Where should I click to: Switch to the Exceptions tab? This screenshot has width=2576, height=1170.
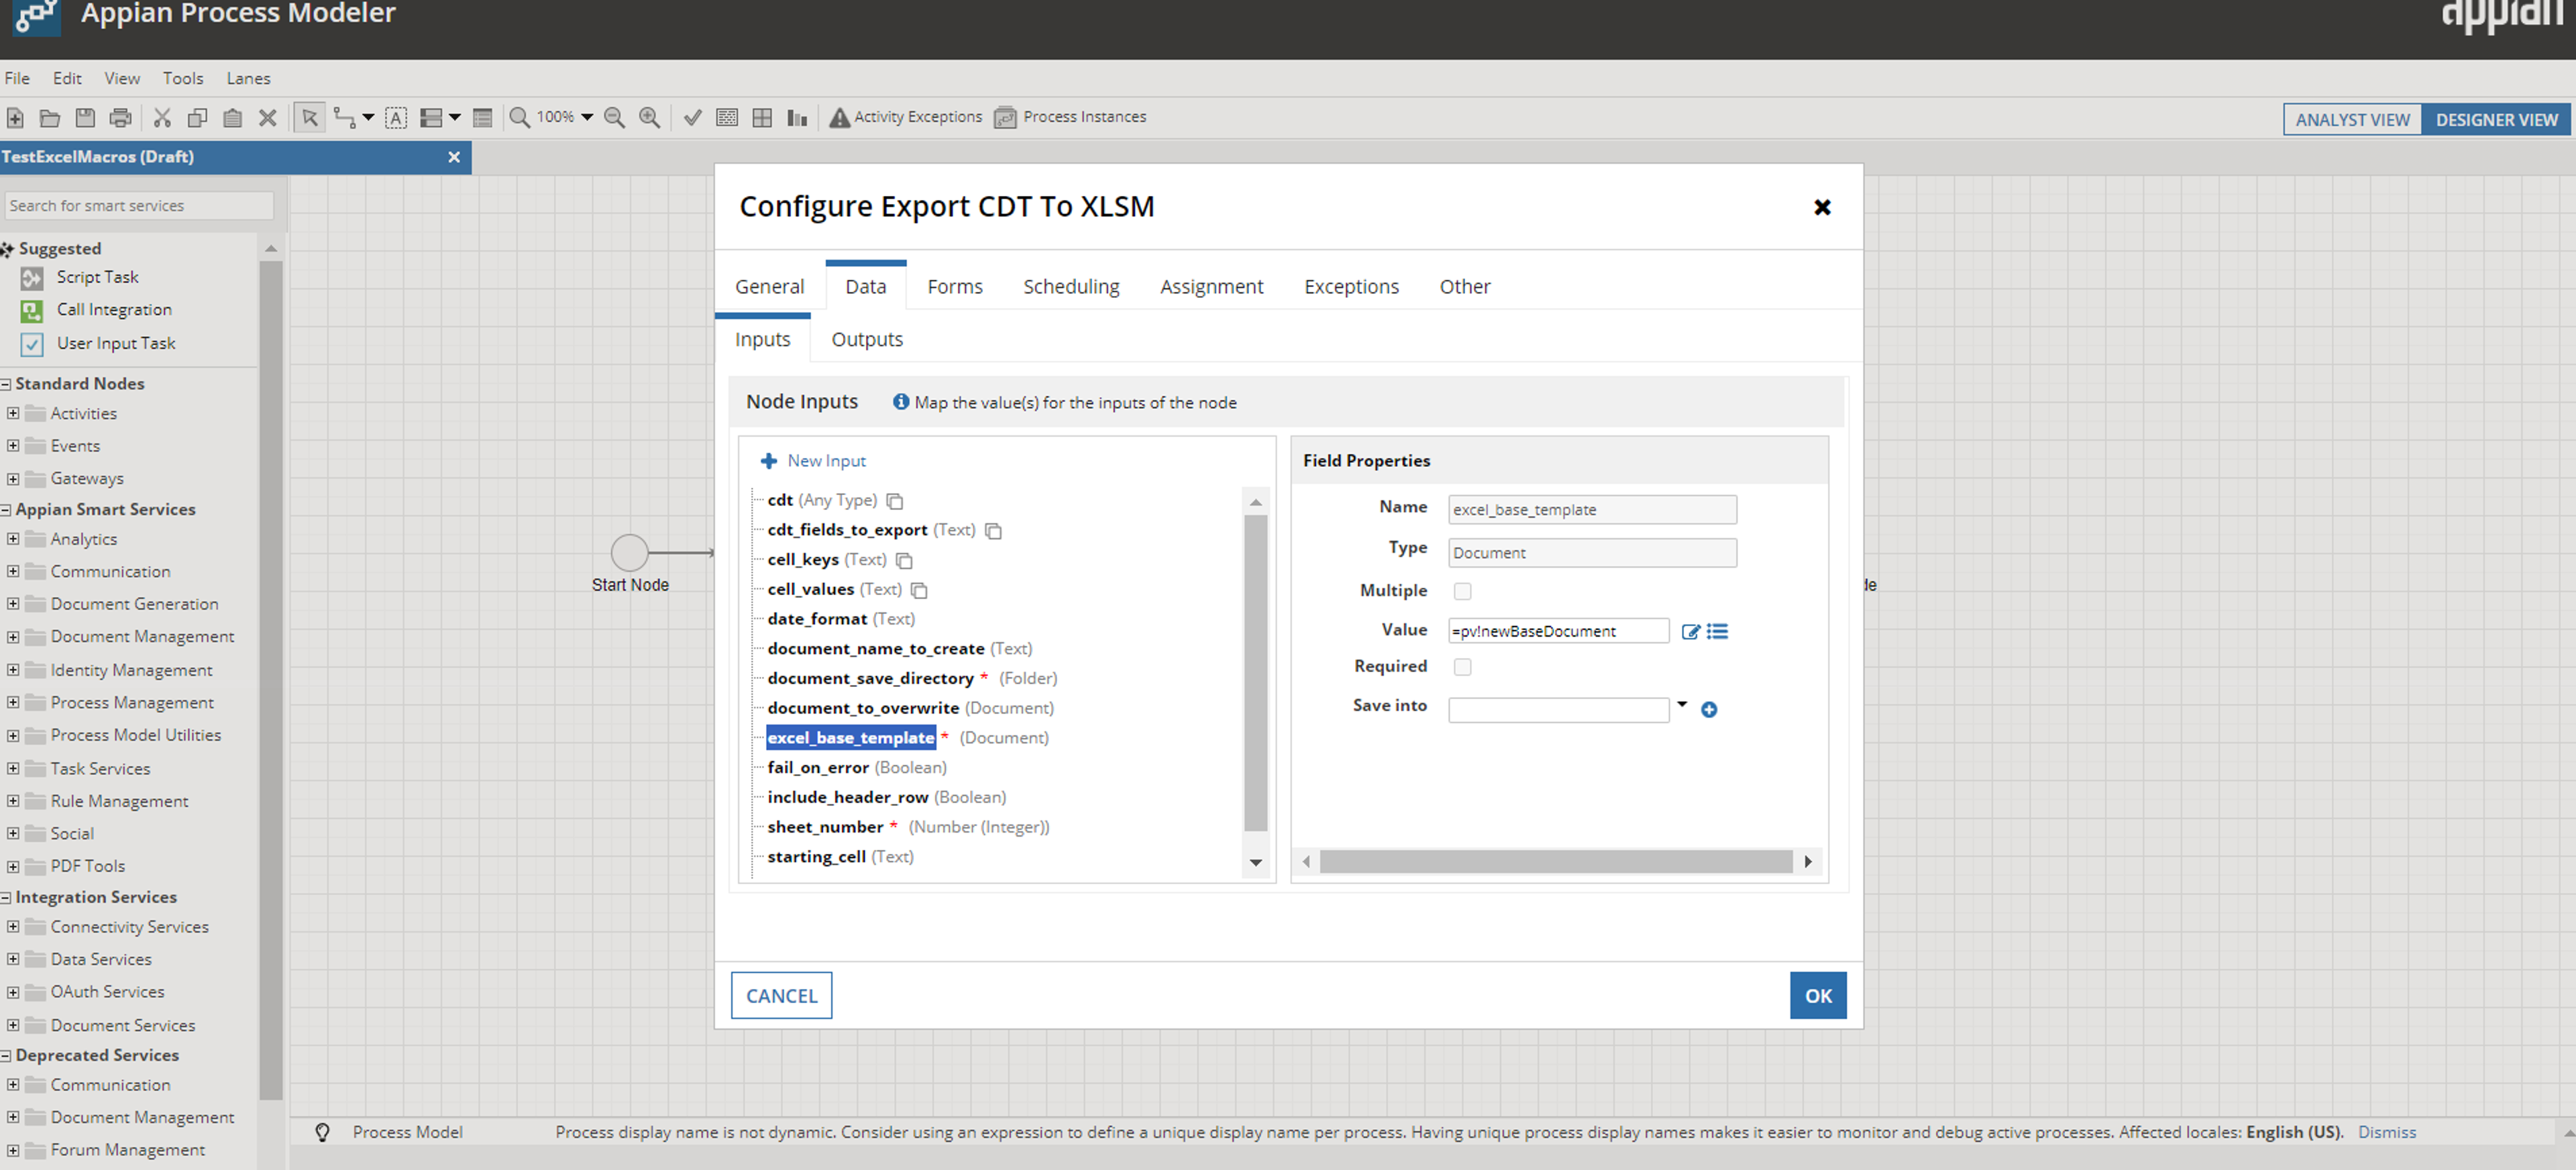pyautogui.click(x=1351, y=287)
